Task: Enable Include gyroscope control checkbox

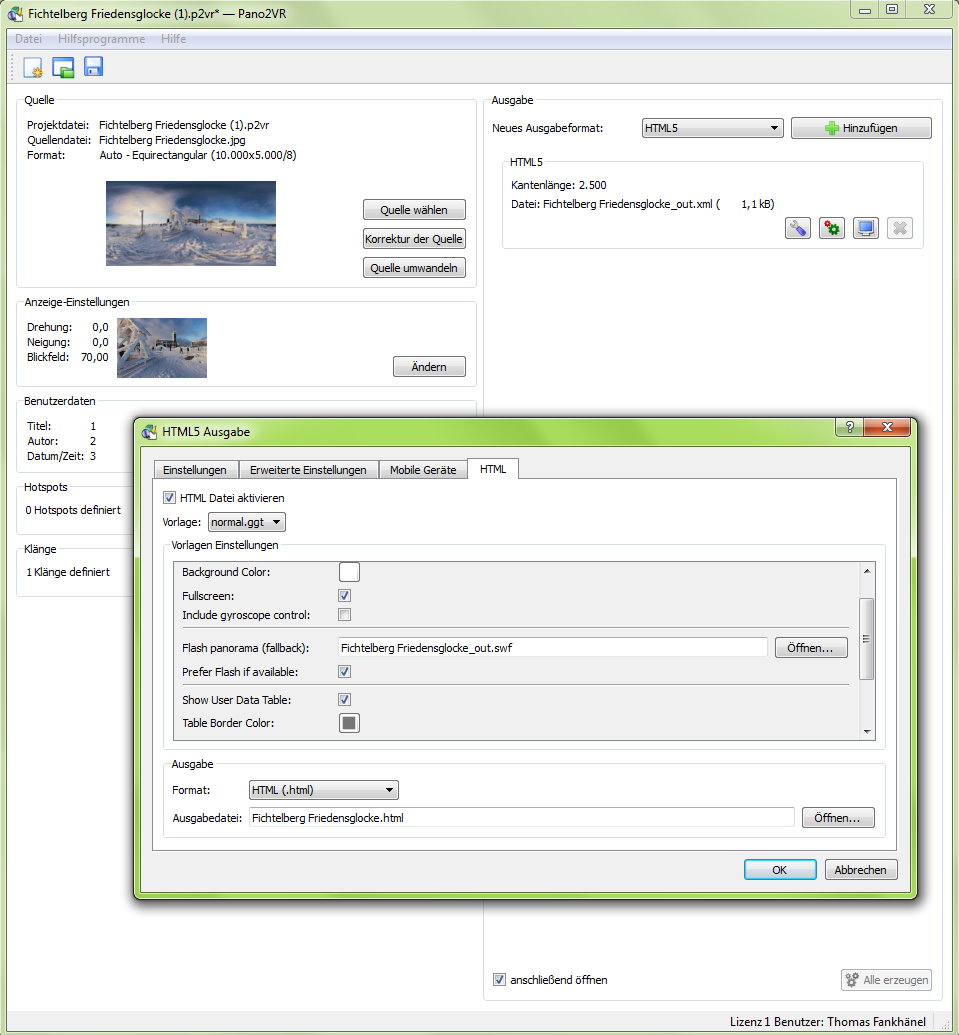Action: pyautogui.click(x=344, y=615)
